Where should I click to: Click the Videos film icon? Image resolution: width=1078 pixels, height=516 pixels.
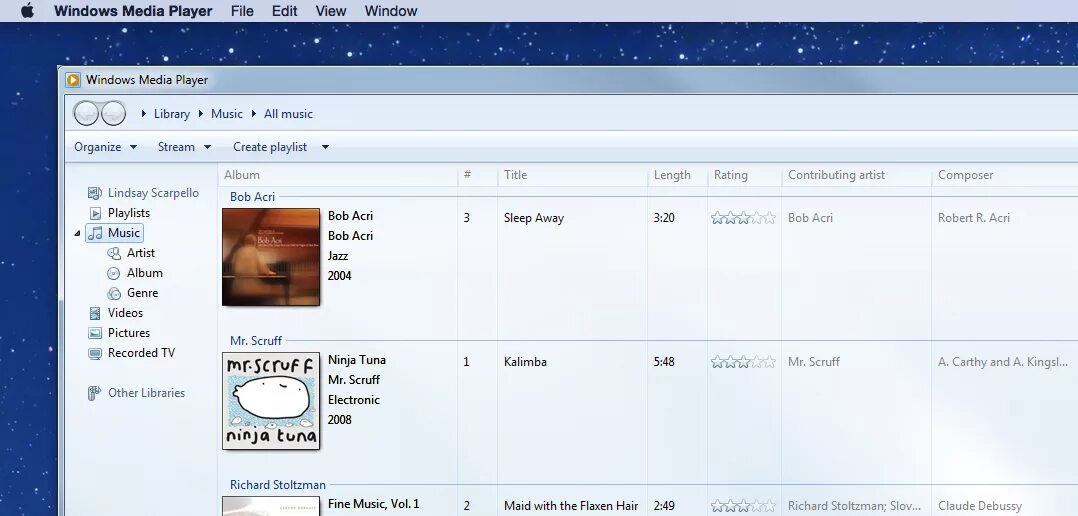[x=95, y=313]
